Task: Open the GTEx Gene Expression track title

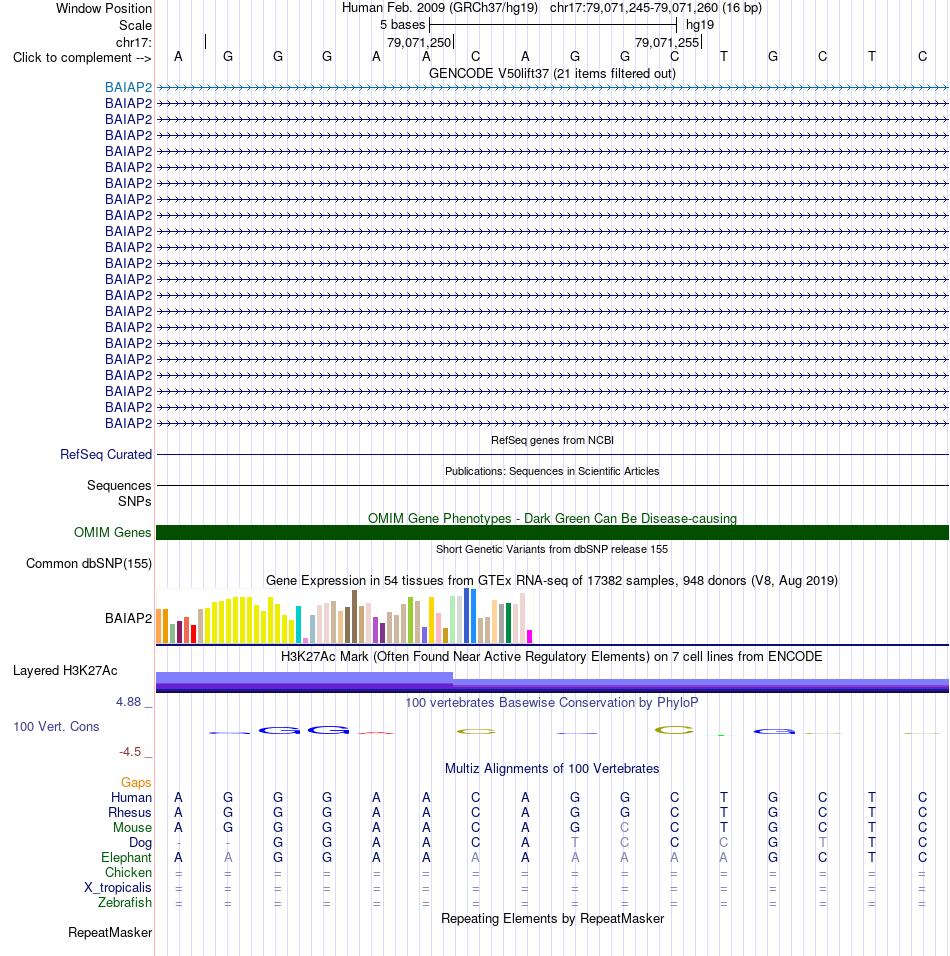Action: click(x=552, y=580)
